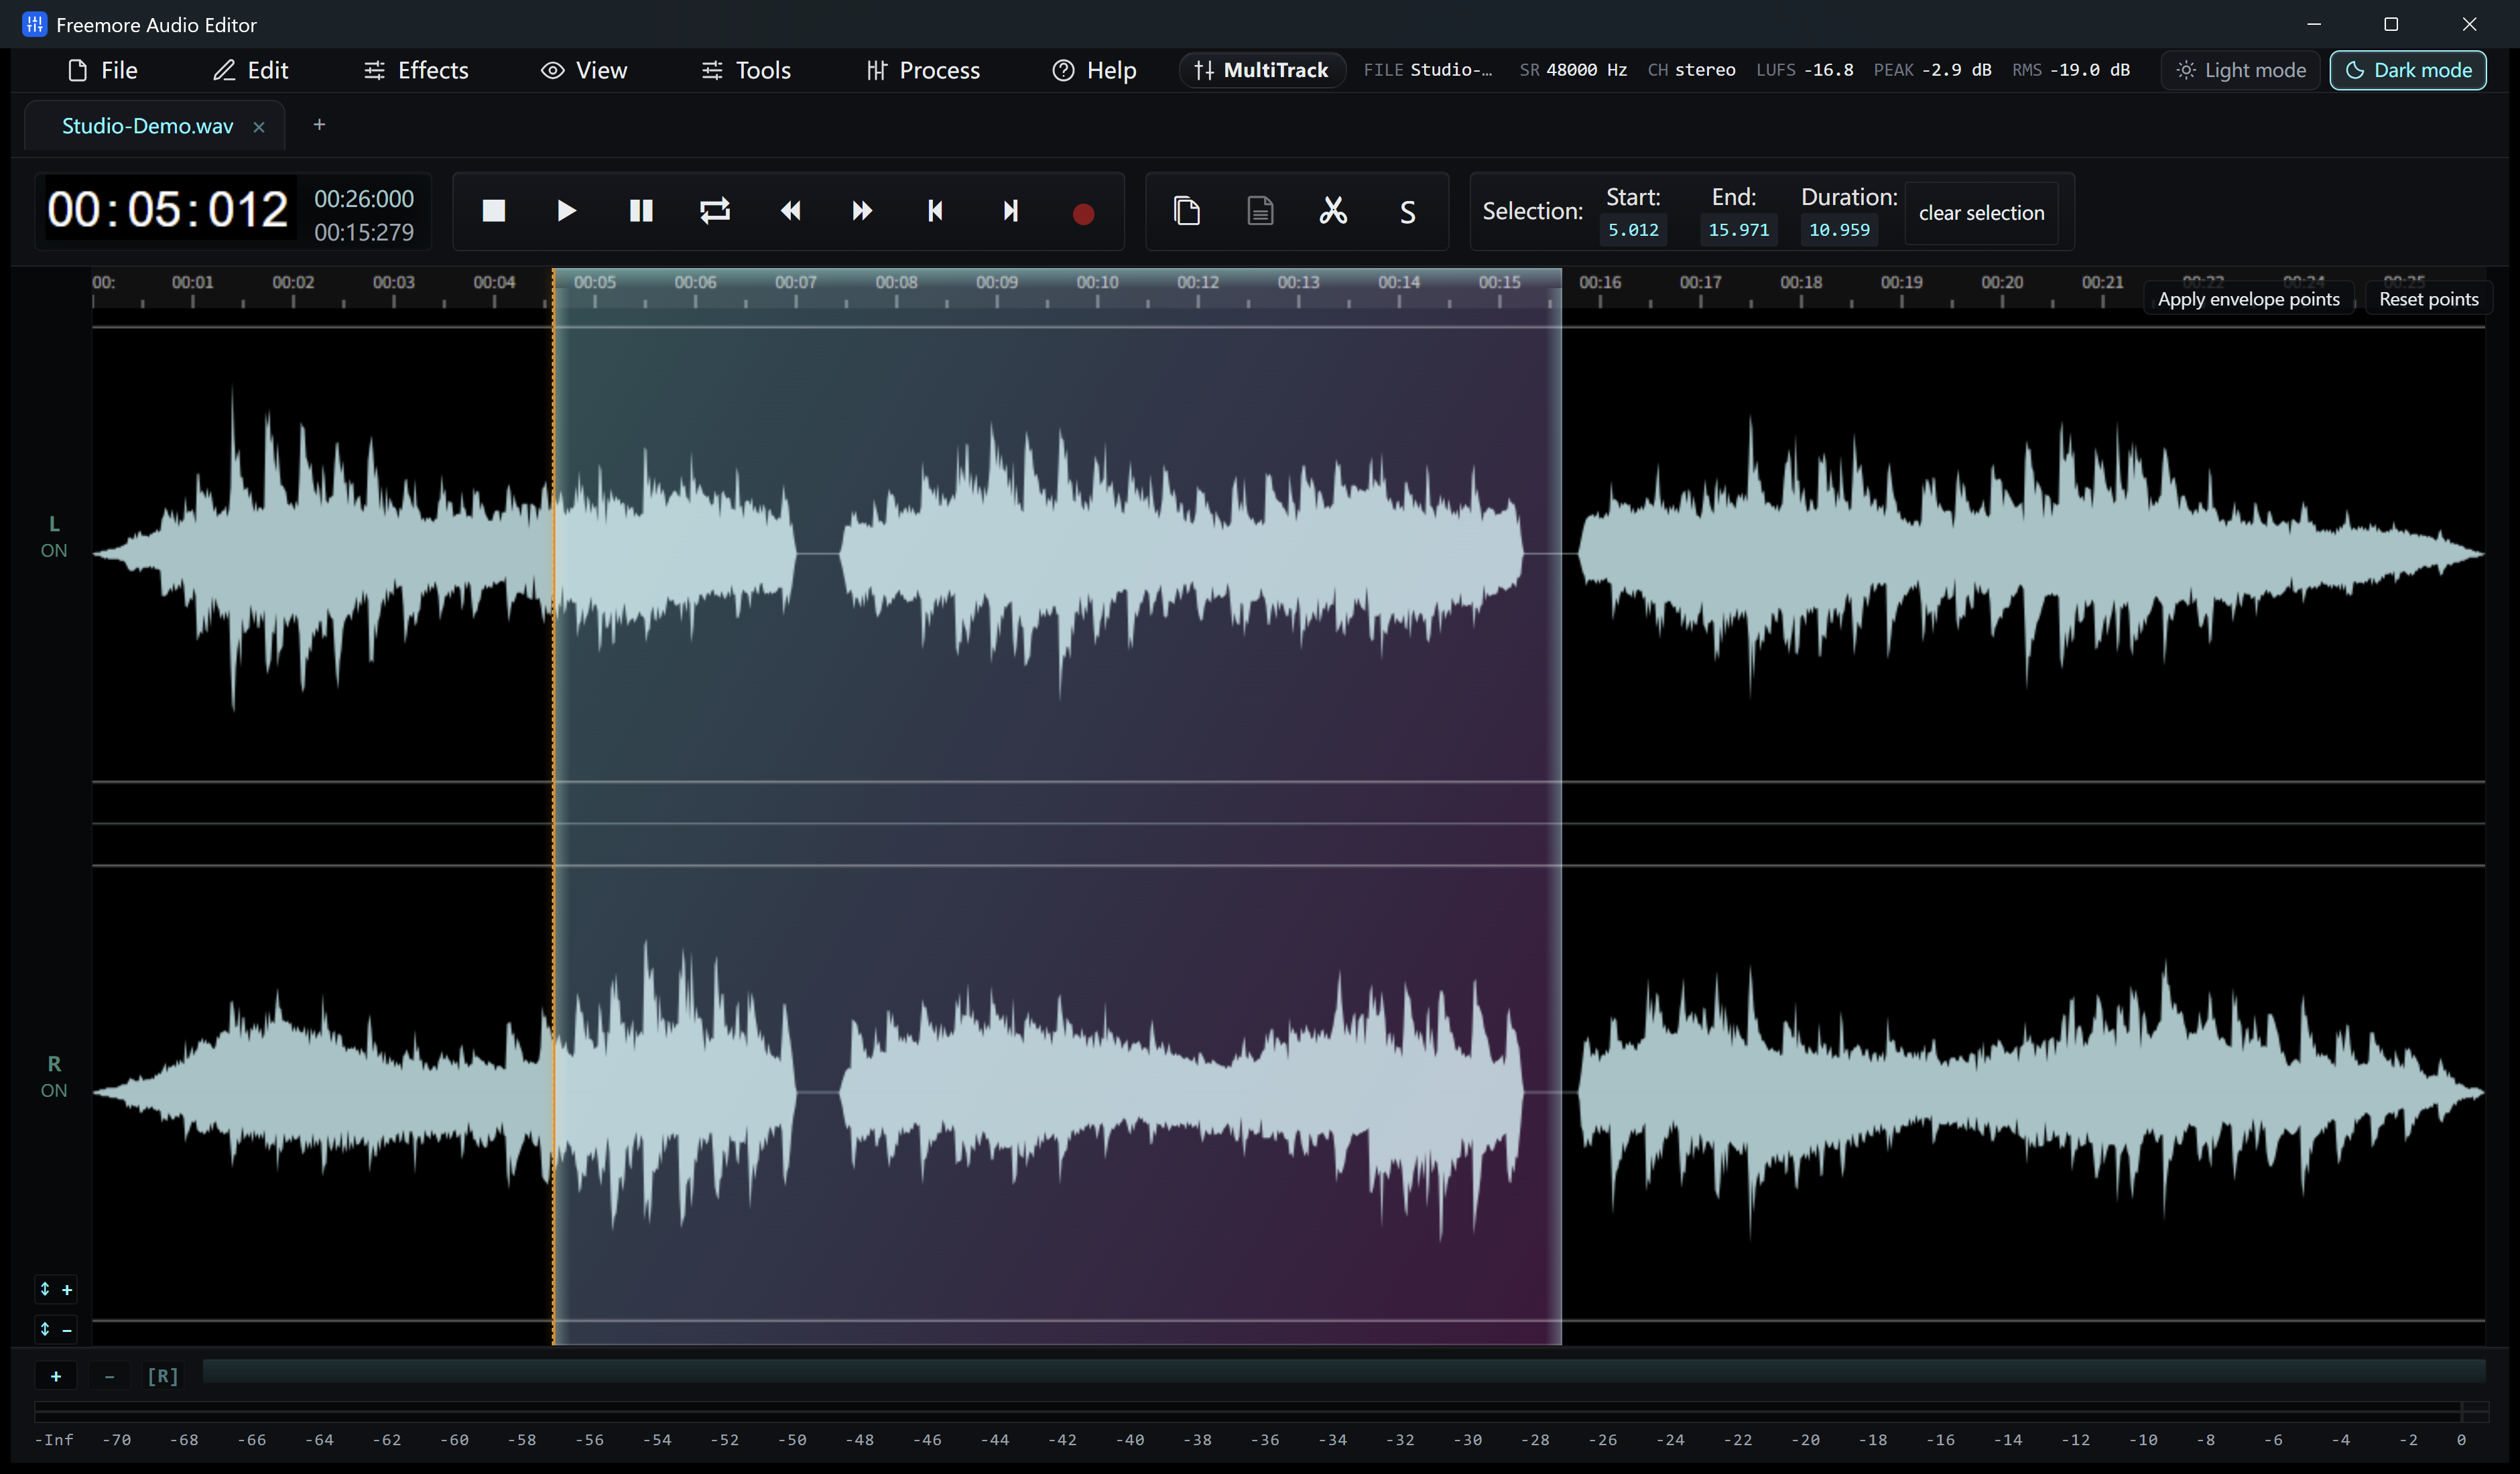Edit the selection Duration value 10.959
Viewport: 2520px width, 1474px height.
pos(1839,230)
